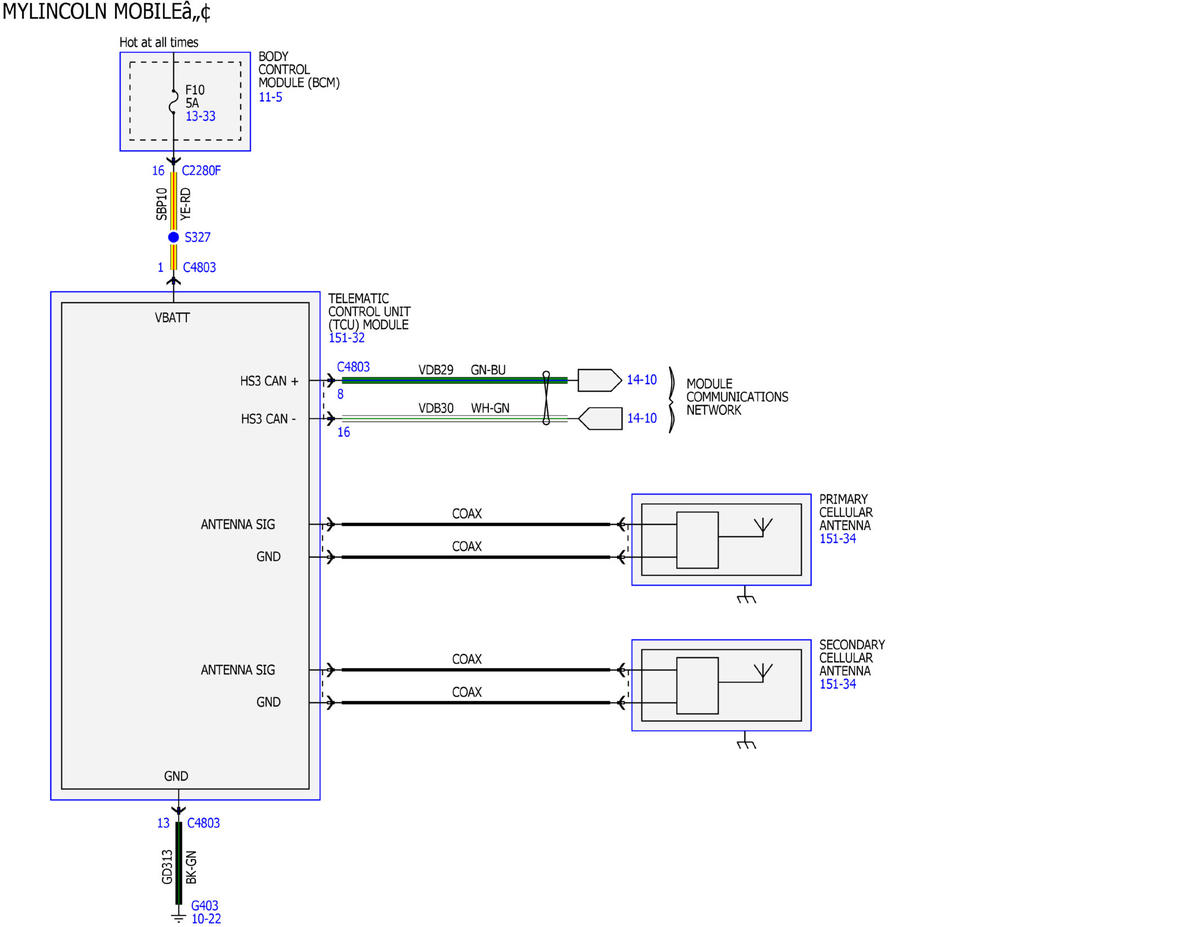Open the 10-22 ground reference link
This screenshot has width=1200, height=927.
coord(205,919)
